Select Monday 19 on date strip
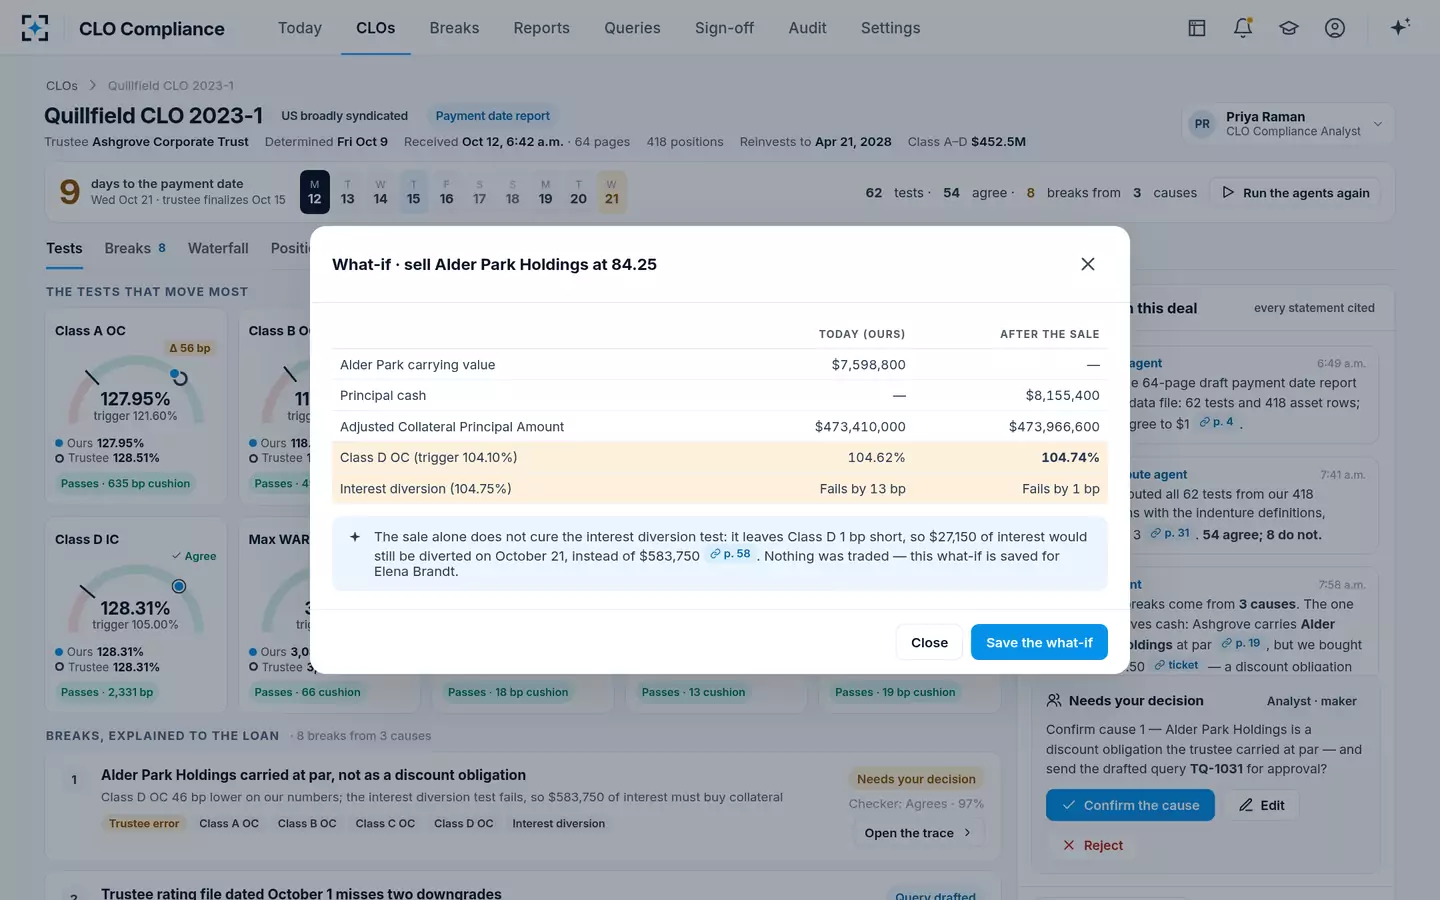The width and height of the screenshot is (1440, 900). (x=545, y=192)
